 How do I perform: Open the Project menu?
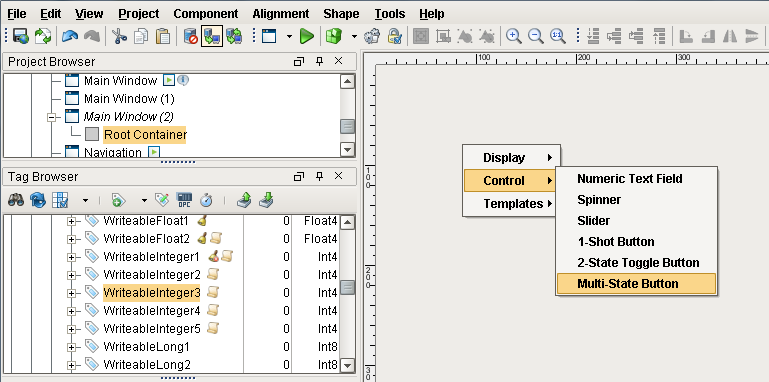[139, 14]
